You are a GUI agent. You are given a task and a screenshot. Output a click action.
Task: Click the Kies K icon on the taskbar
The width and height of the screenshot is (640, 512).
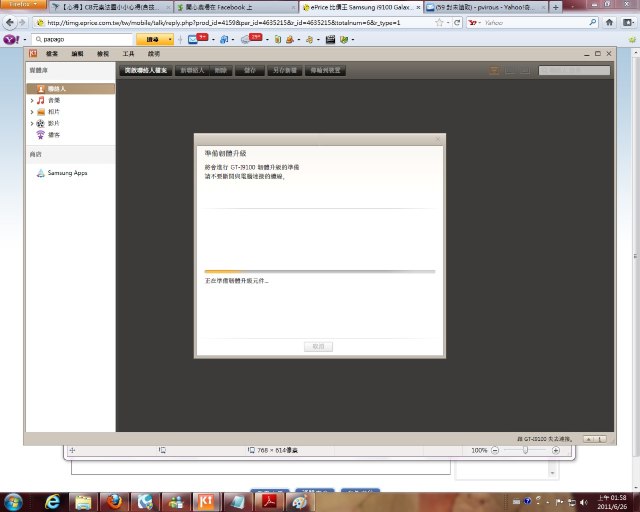[206, 502]
